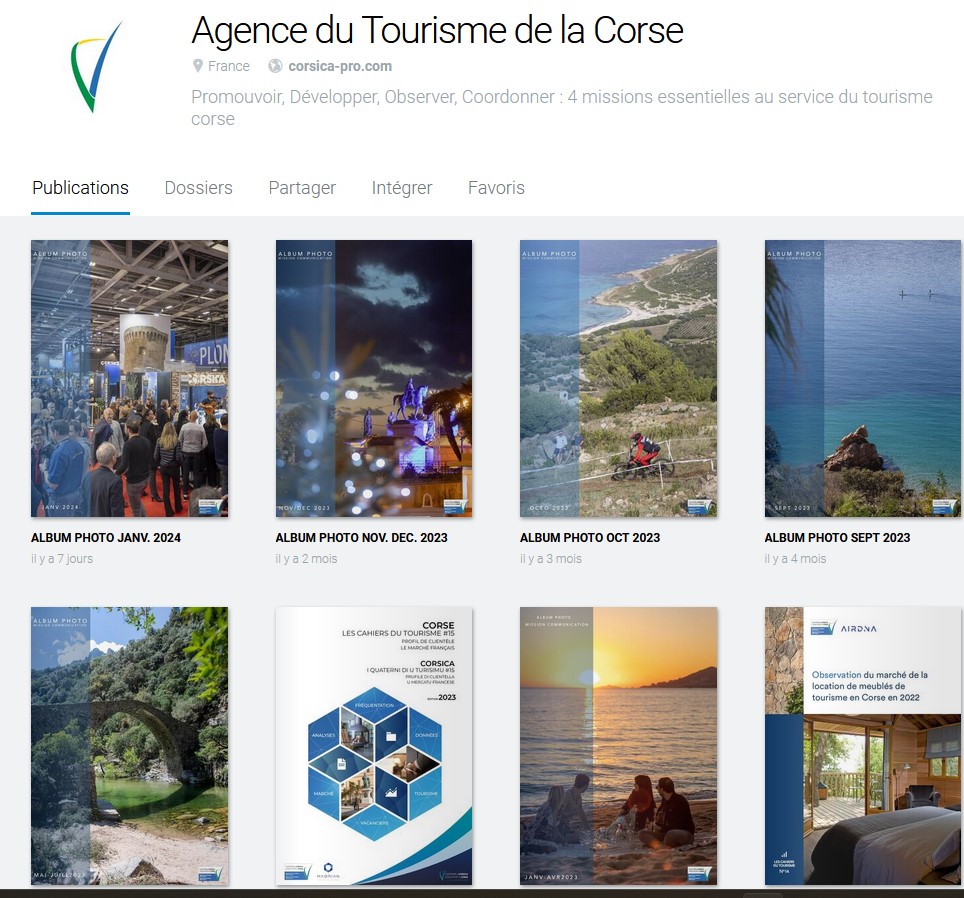Click the Agence du Tourisme logo icon
The width and height of the screenshot is (964, 898).
click(x=96, y=67)
